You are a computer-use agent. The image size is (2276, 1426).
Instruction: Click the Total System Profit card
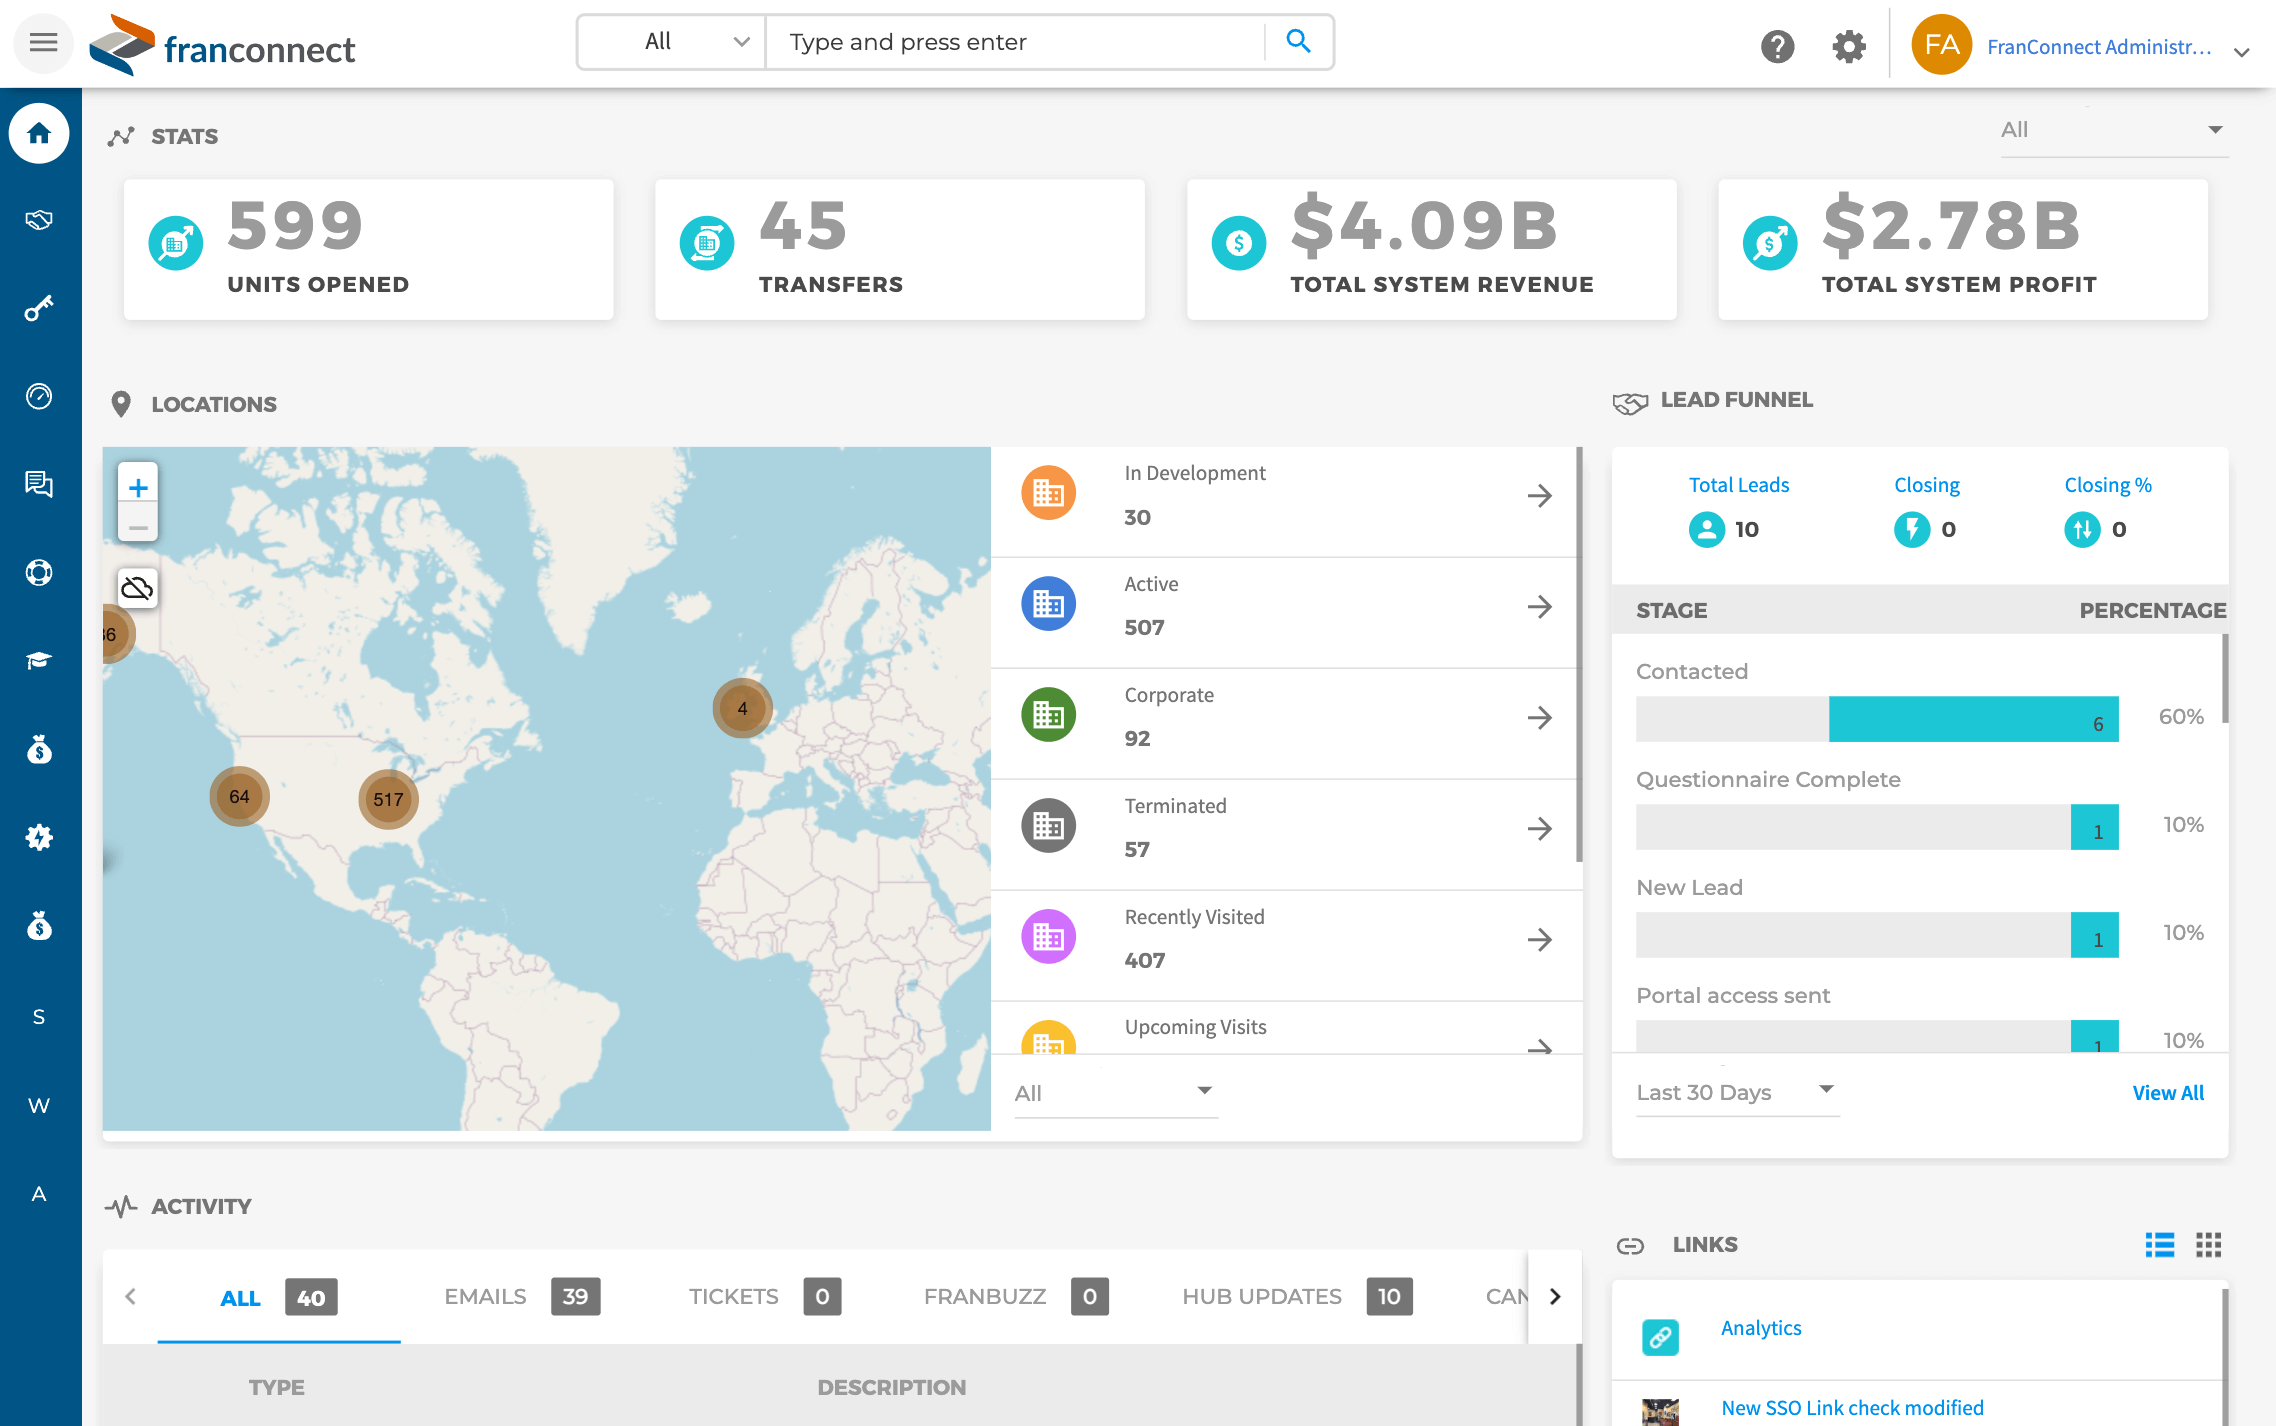click(1962, 249)
